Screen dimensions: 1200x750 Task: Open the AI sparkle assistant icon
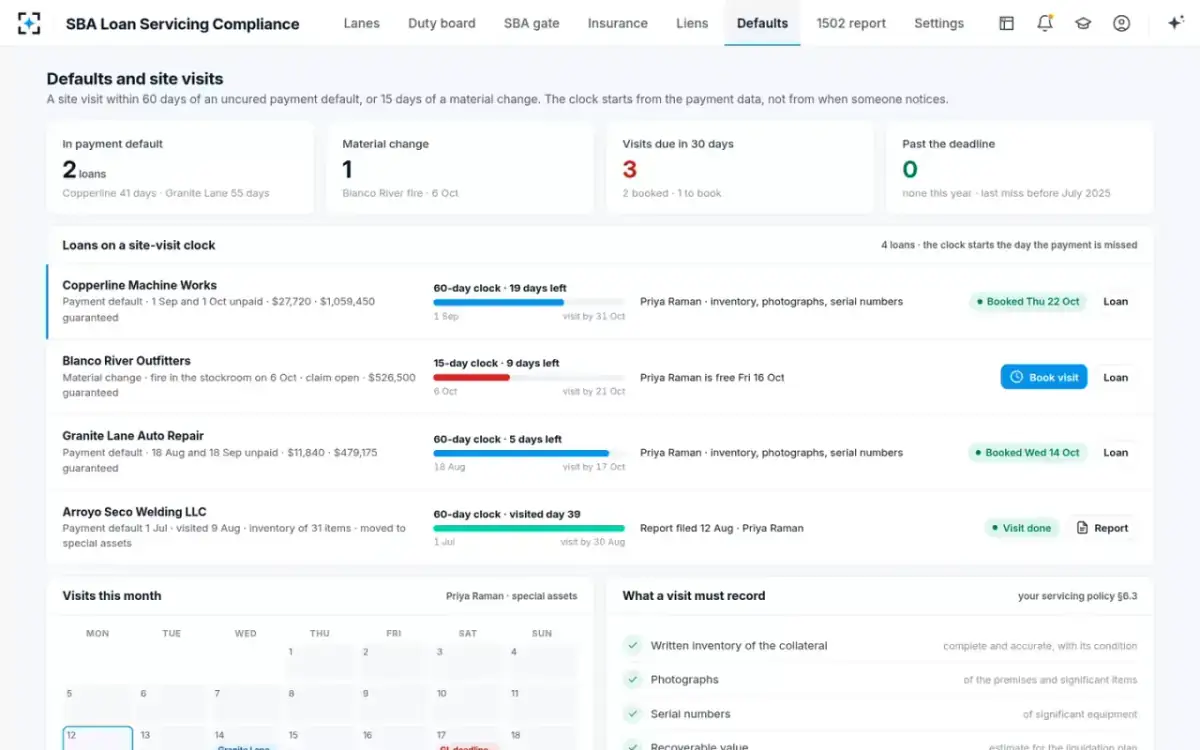click(1176, 23)
